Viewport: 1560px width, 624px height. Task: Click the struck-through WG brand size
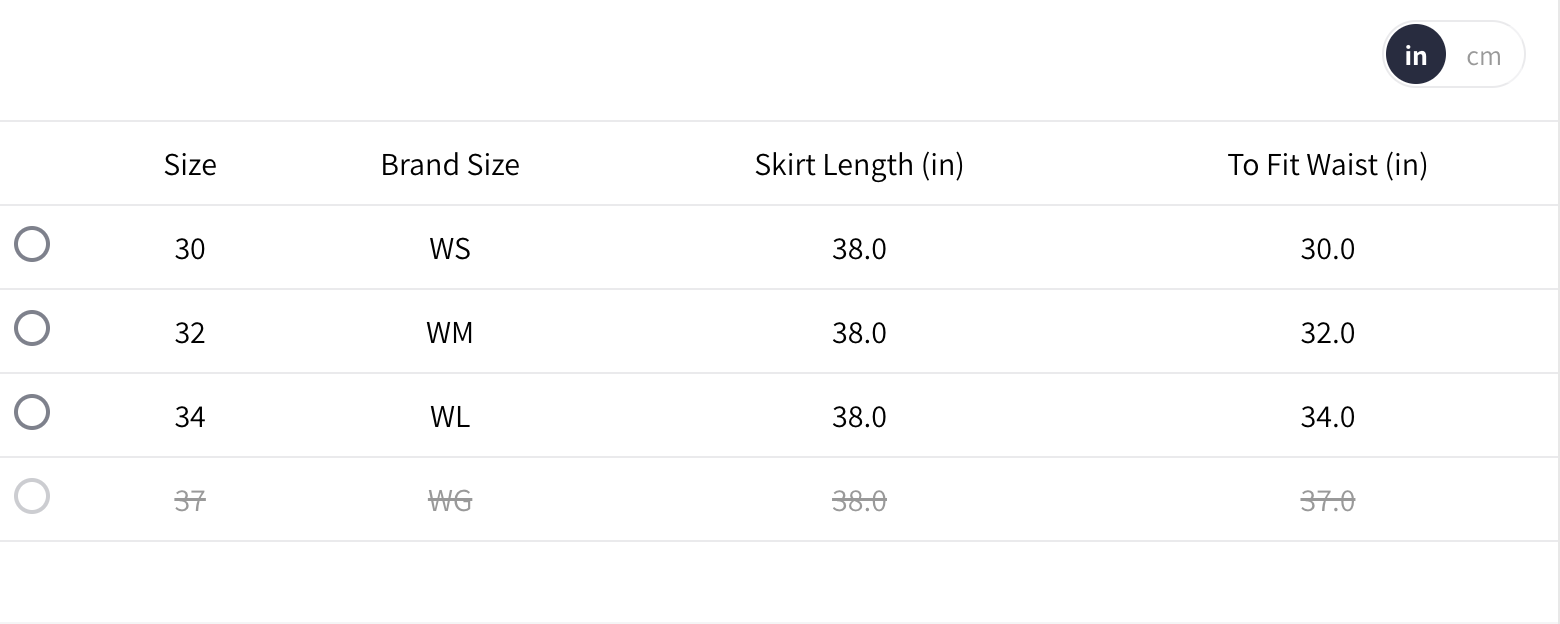pyautogui.click(x=450, y=500)
